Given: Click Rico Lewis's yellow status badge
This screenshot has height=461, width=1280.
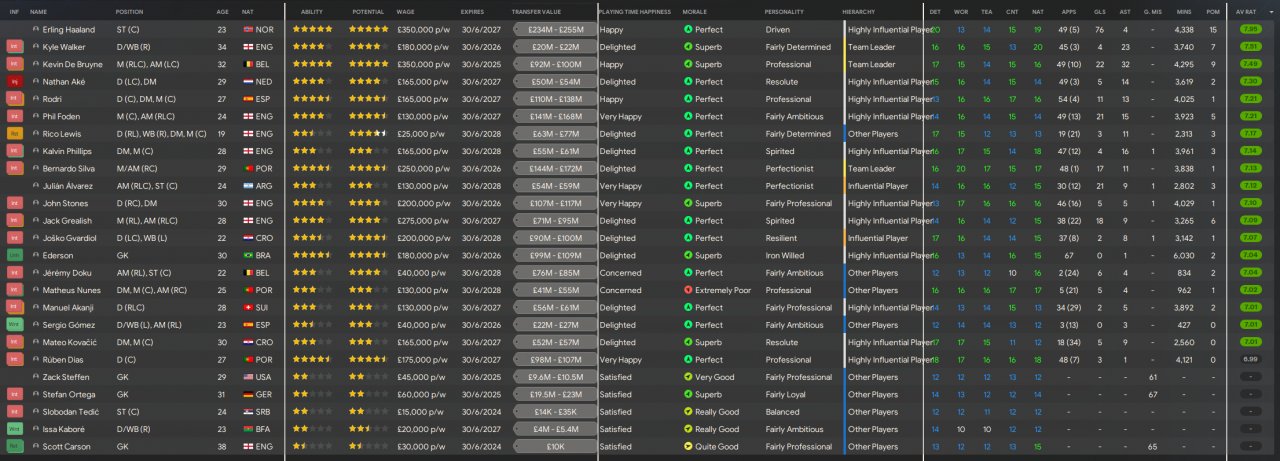Looking at the screenshot, I should point(14,134).
